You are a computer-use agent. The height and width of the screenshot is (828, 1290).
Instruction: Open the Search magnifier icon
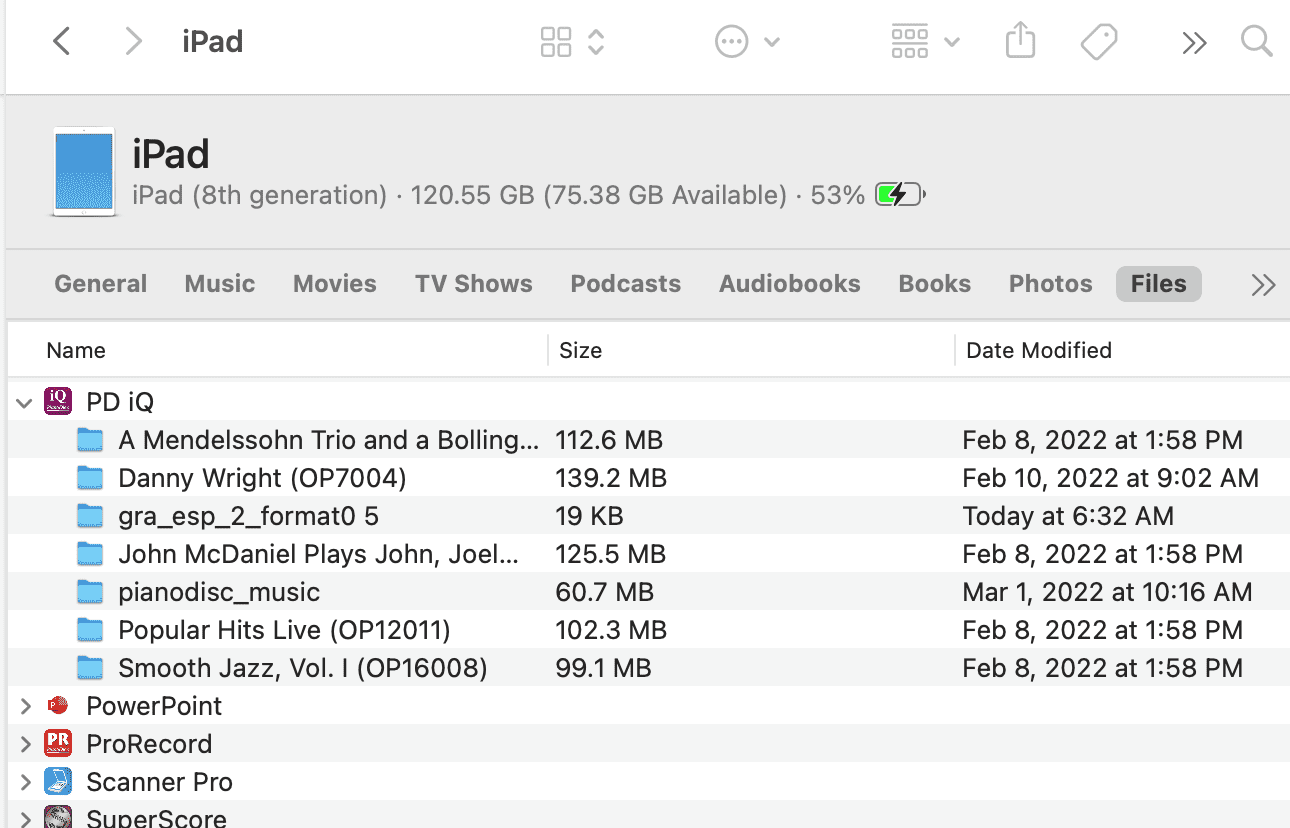coord(1256,41)
